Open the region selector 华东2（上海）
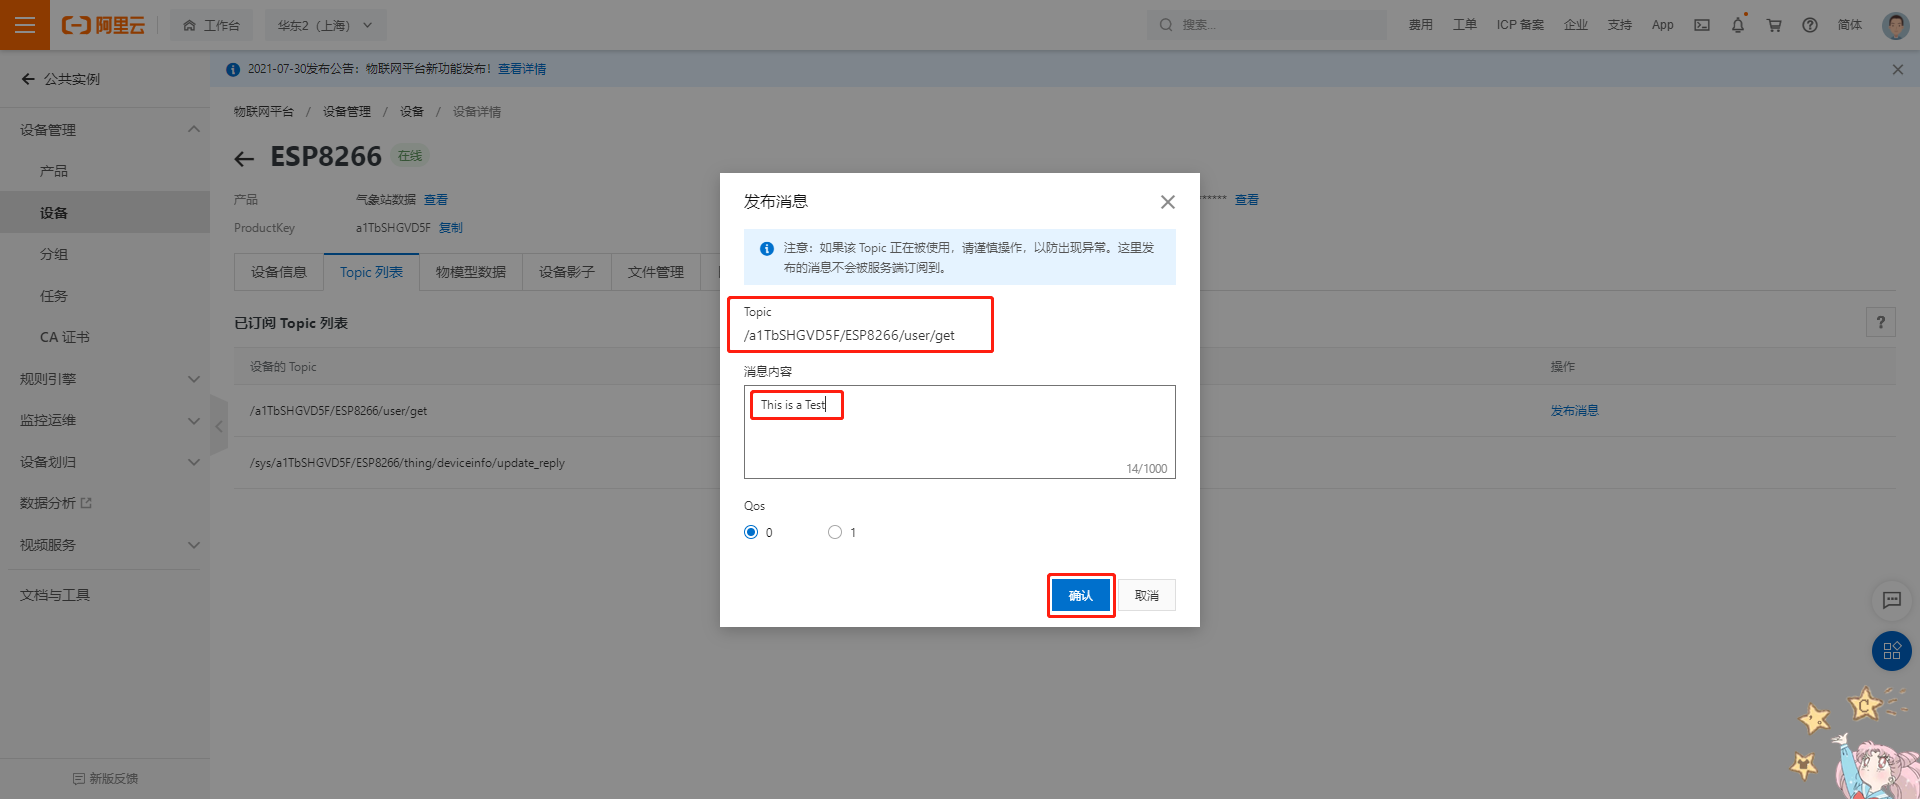Viewport: 1920px width, 799px height. pyautogui.click(x=325, y=25)
